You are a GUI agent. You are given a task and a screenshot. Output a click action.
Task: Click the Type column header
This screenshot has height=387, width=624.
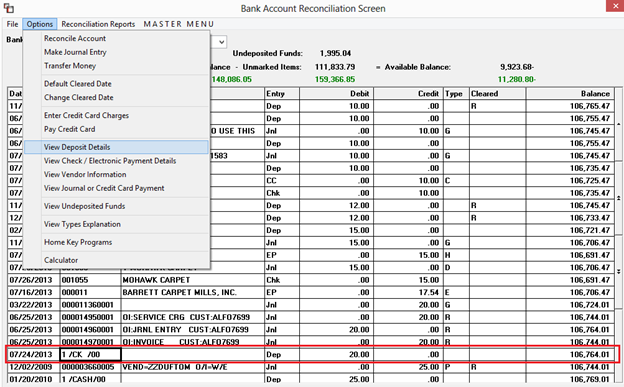[x=456, y=94]
